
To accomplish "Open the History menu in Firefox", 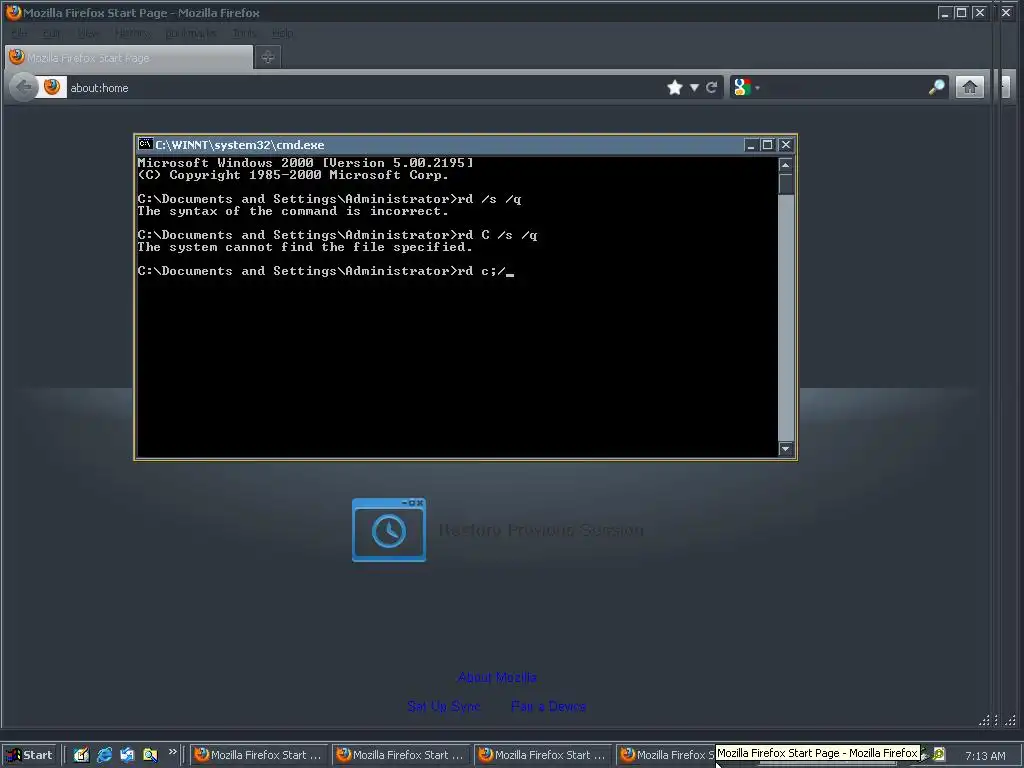I will pos(132,33).
